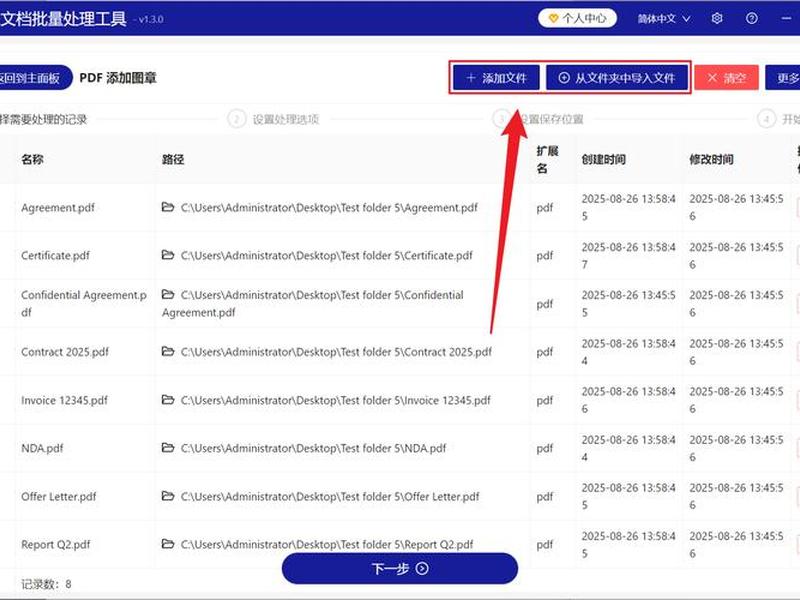Click path text ending in \Invoice 12345.pdf
800x600 pixels.
click(x=336, y=401)
